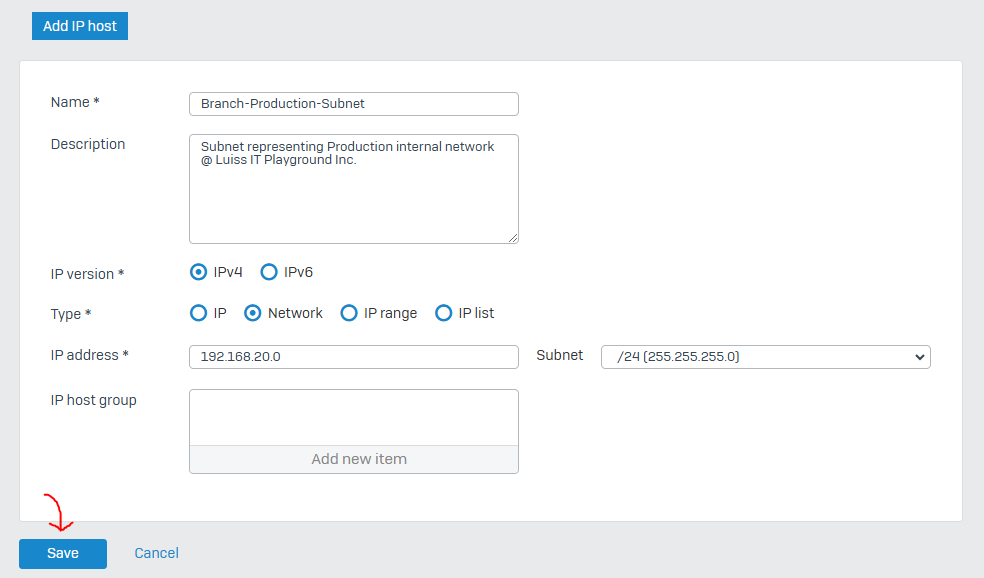Click the empty IP host group list
Screen dimensions: 984x578
click(353, 417)
